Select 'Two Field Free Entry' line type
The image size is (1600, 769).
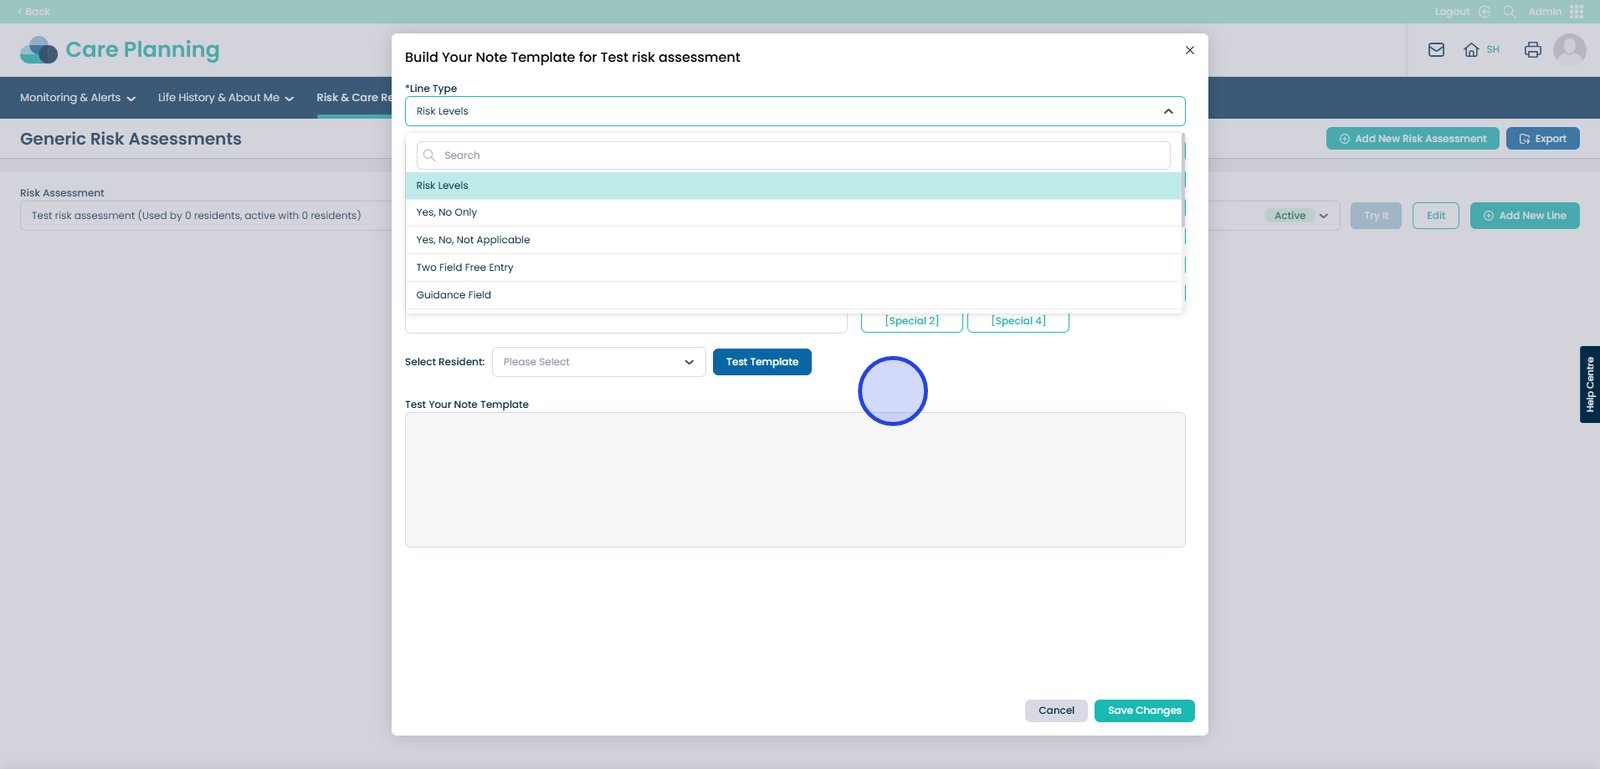pos(793,267)
